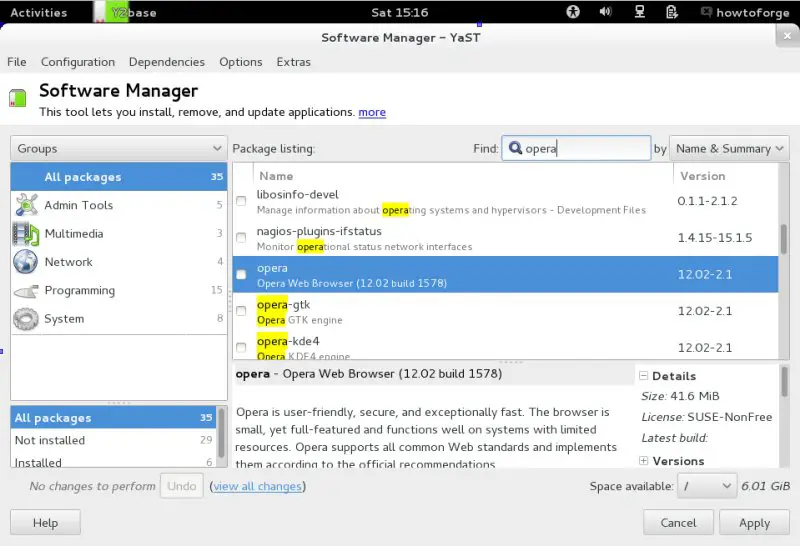Open the Options menu
The image size is (800, 546).
click(240, 62)
